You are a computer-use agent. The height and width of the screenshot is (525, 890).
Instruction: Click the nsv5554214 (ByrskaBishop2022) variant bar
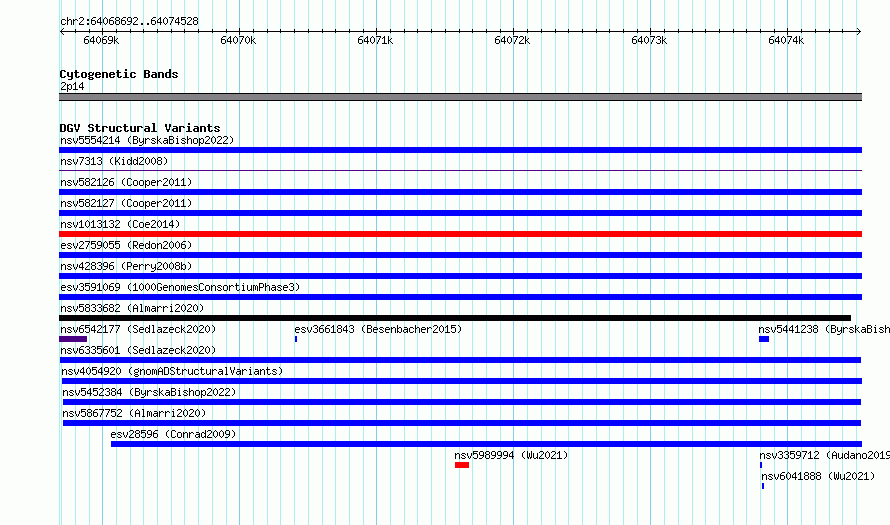coord(460,150)
